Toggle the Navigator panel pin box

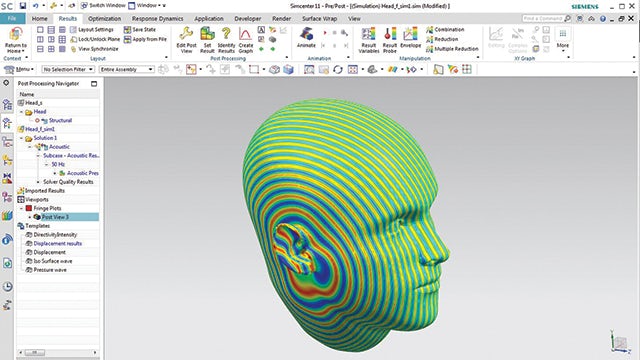(x=94, y=84)
